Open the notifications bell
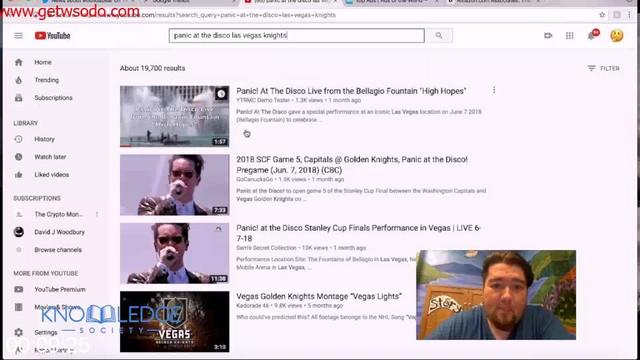The height and width of the screenshot is (360, 640). coord(592,35)
